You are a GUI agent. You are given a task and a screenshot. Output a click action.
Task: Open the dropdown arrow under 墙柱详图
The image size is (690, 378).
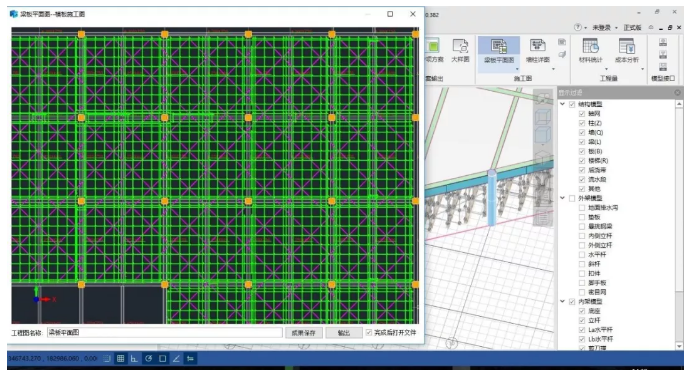pyautogui.click(x=553, y=69)
